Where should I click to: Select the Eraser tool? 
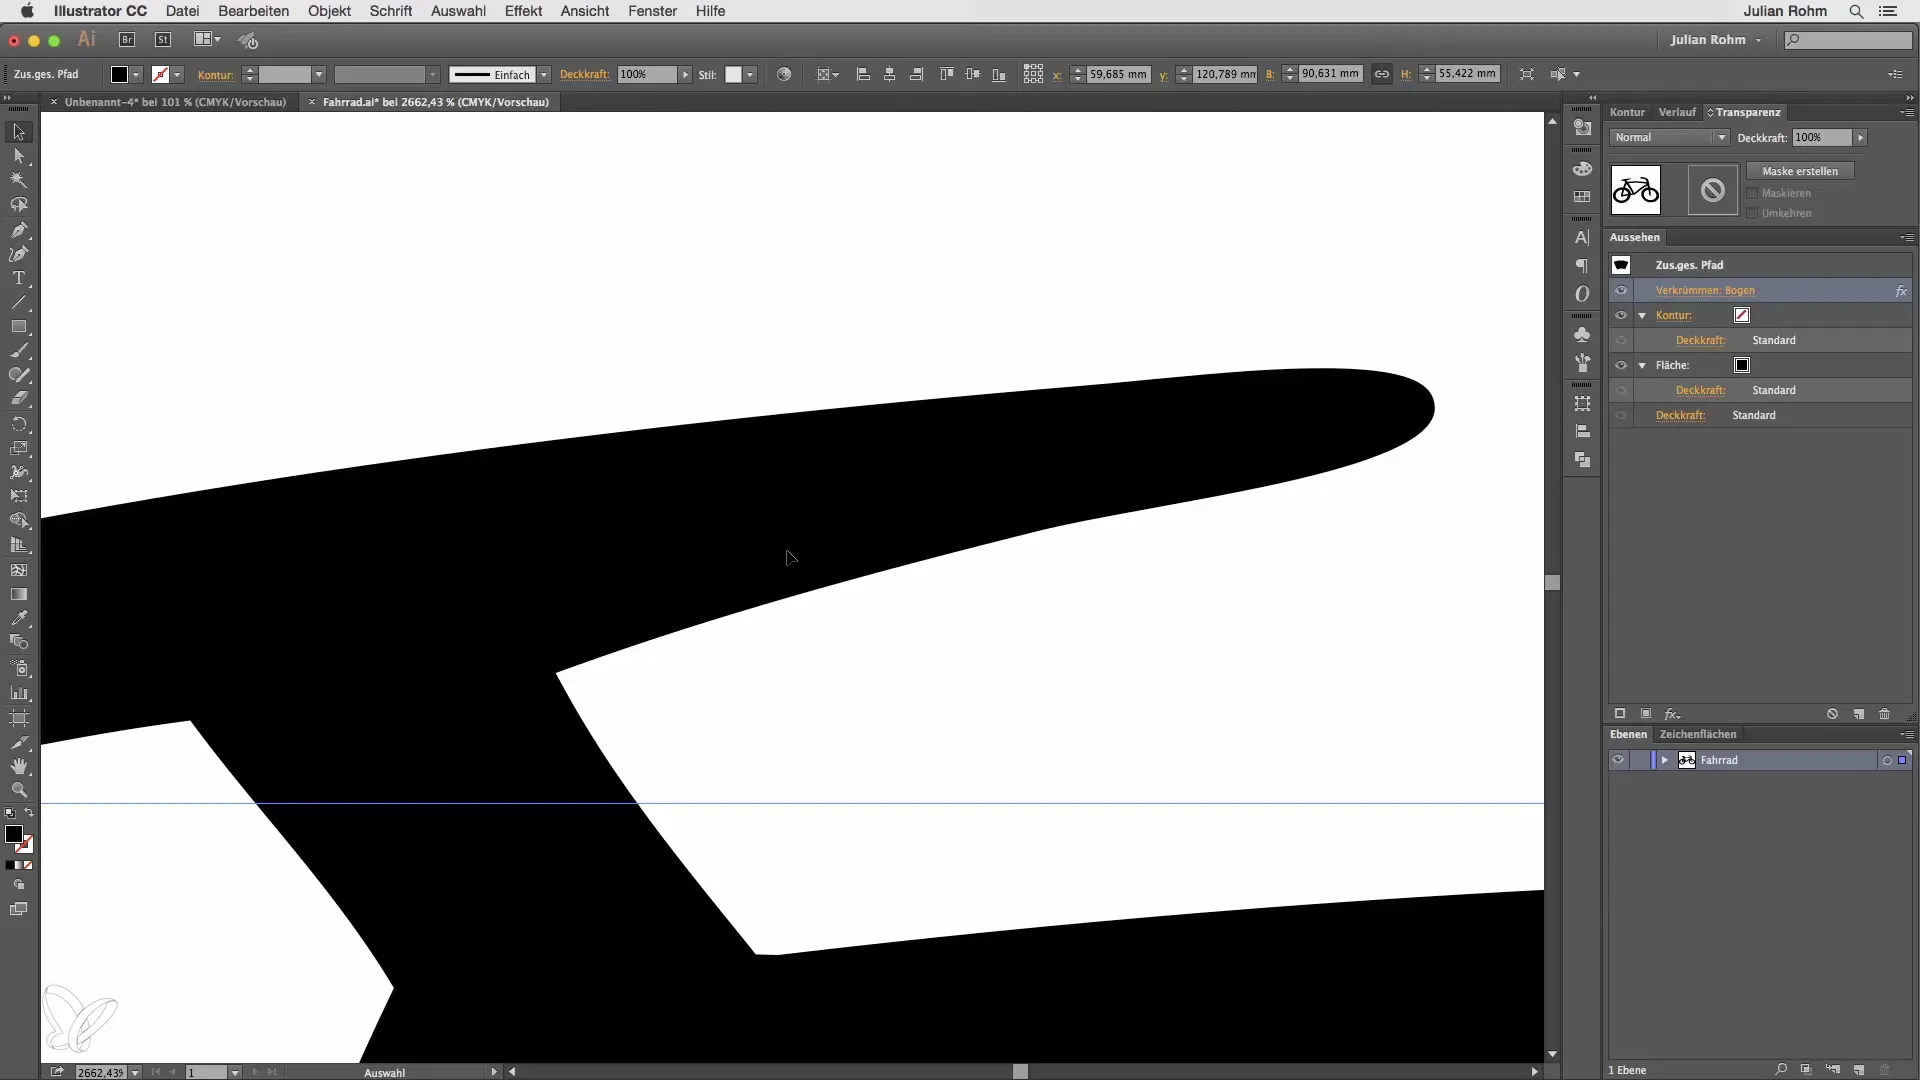(19, 399)
